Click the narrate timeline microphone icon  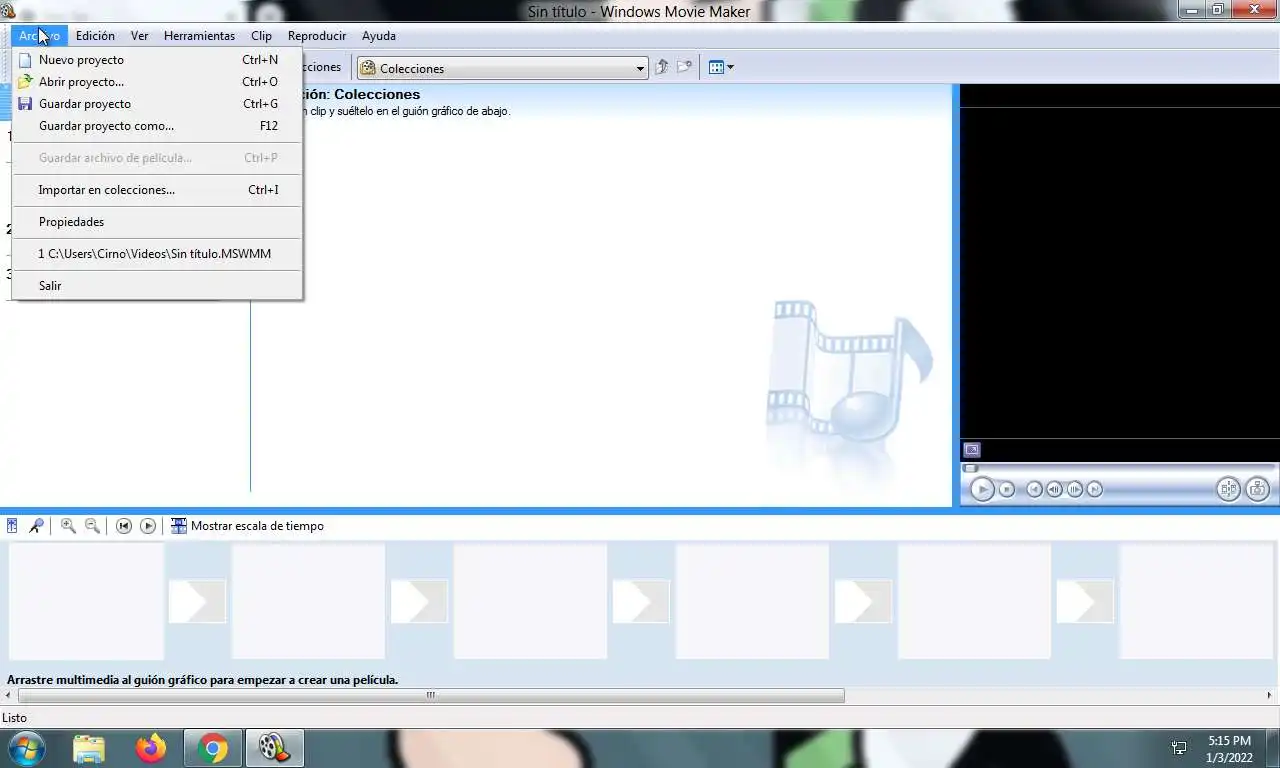point(36,526)
